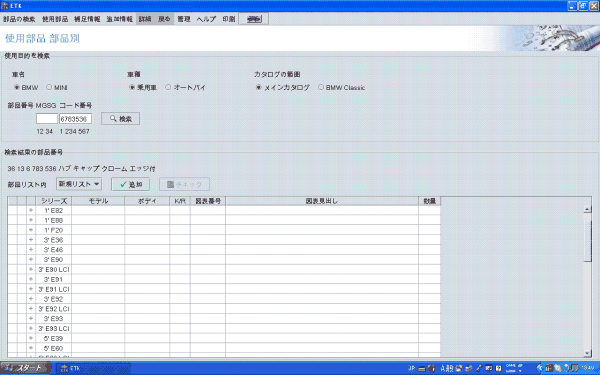Click the car icon toolbar button

254,19
